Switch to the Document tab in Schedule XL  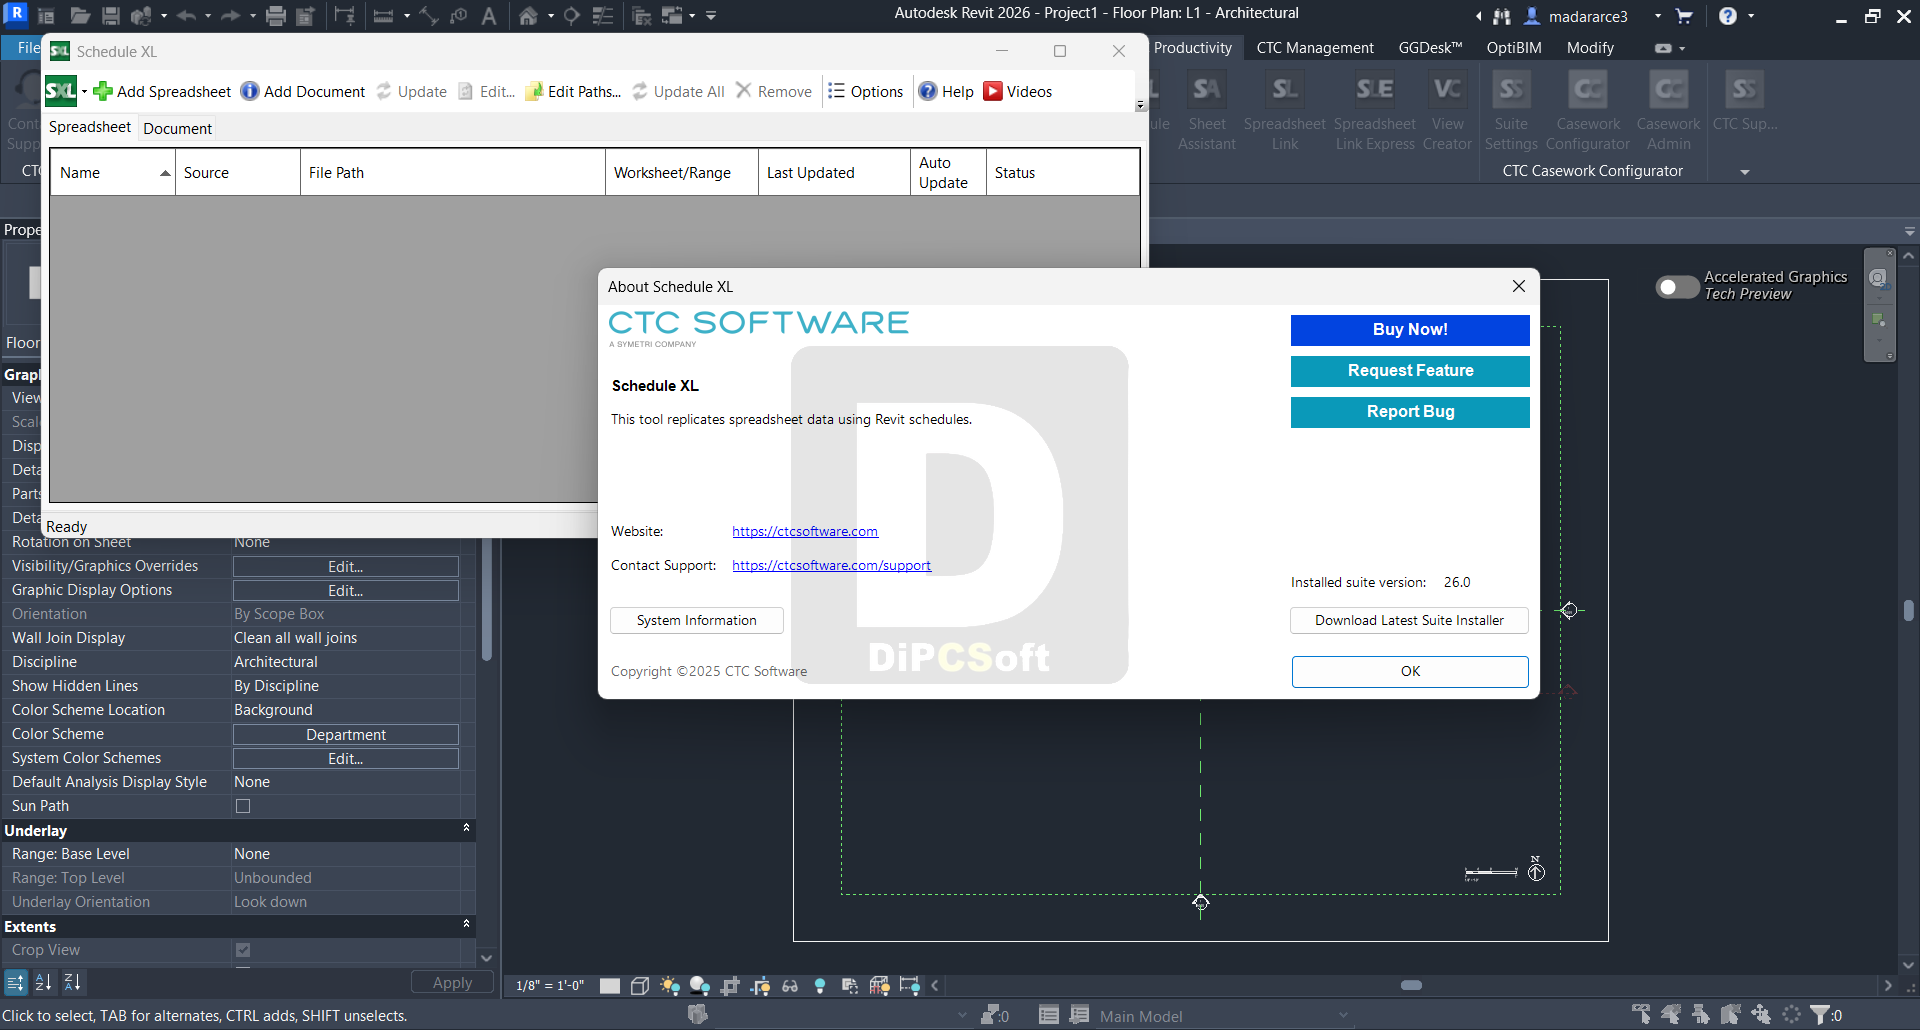[177, 128]
